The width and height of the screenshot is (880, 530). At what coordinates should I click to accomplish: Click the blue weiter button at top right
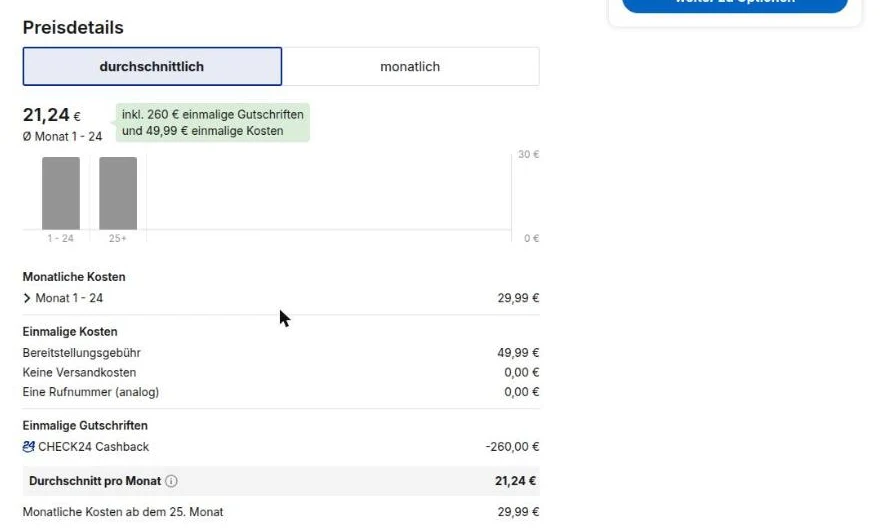tap(735, 3)
